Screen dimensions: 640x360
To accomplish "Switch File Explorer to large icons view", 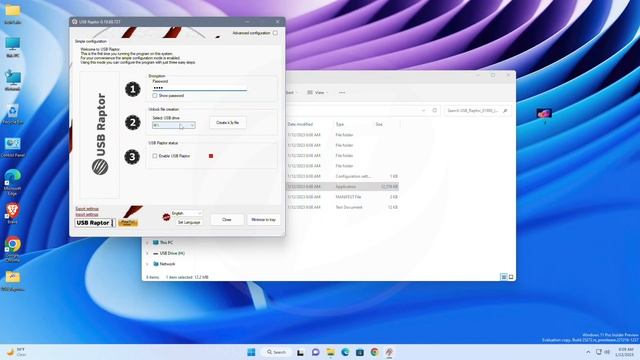I will (x=511, y=277).
